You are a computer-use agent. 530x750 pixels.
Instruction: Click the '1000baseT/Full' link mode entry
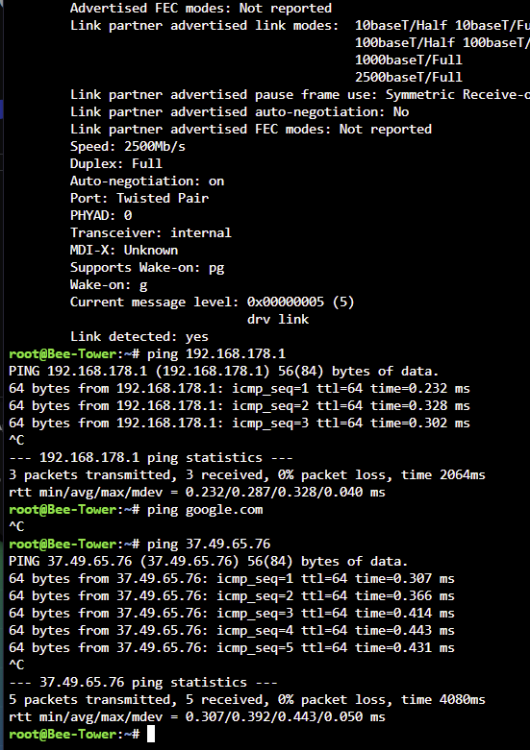[409, 60]
